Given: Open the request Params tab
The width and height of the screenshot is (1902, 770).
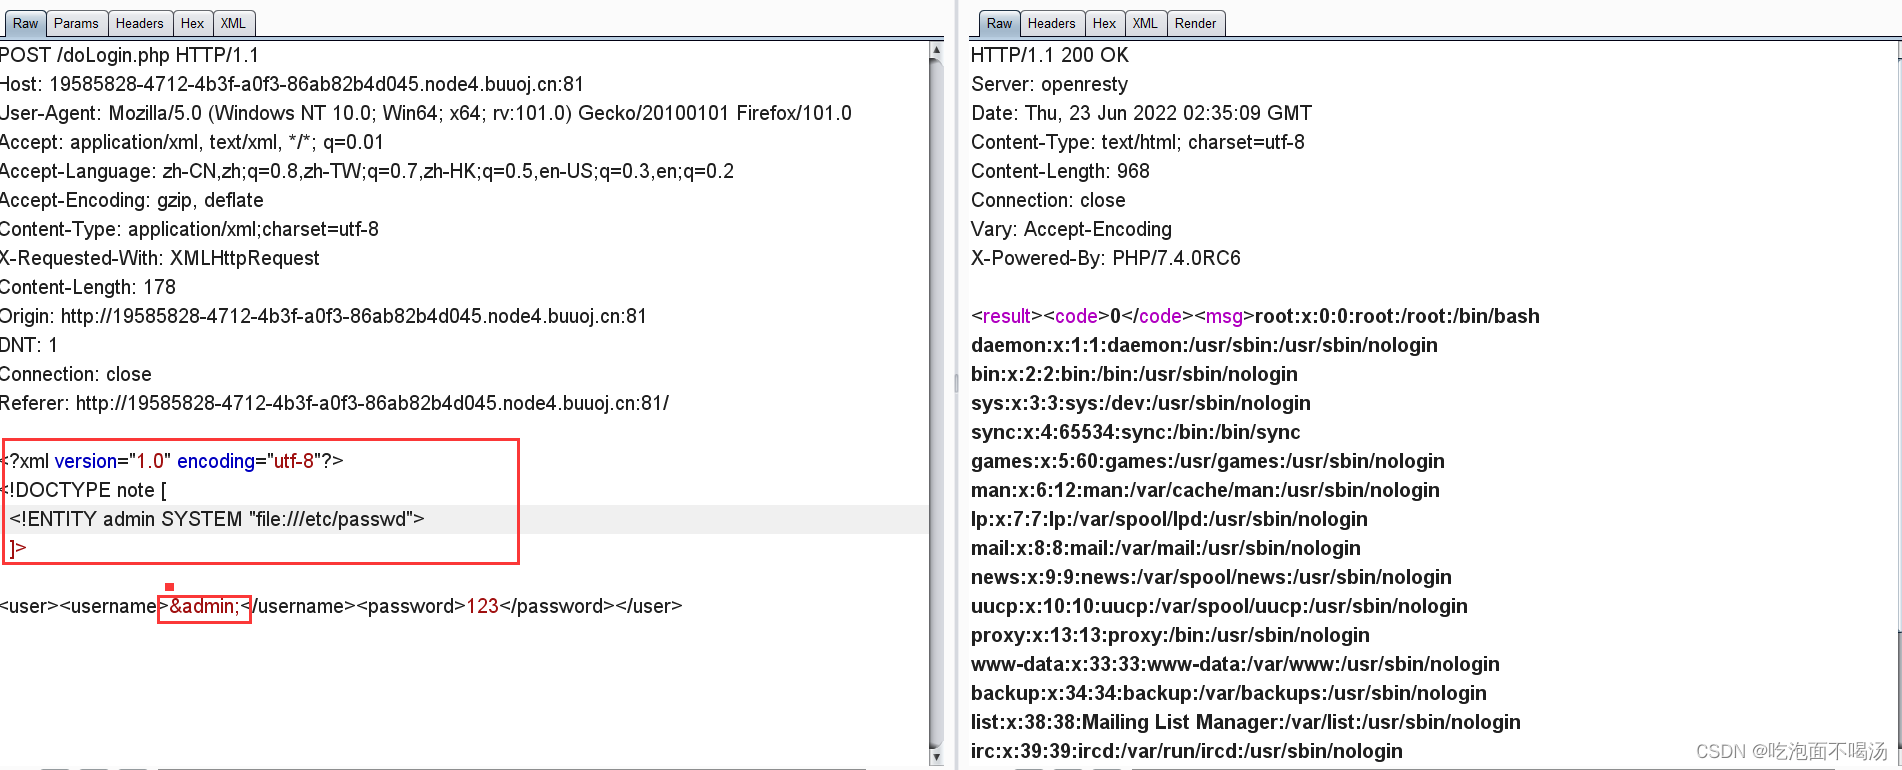Looking at the screenshot, I should pos(76,23).
